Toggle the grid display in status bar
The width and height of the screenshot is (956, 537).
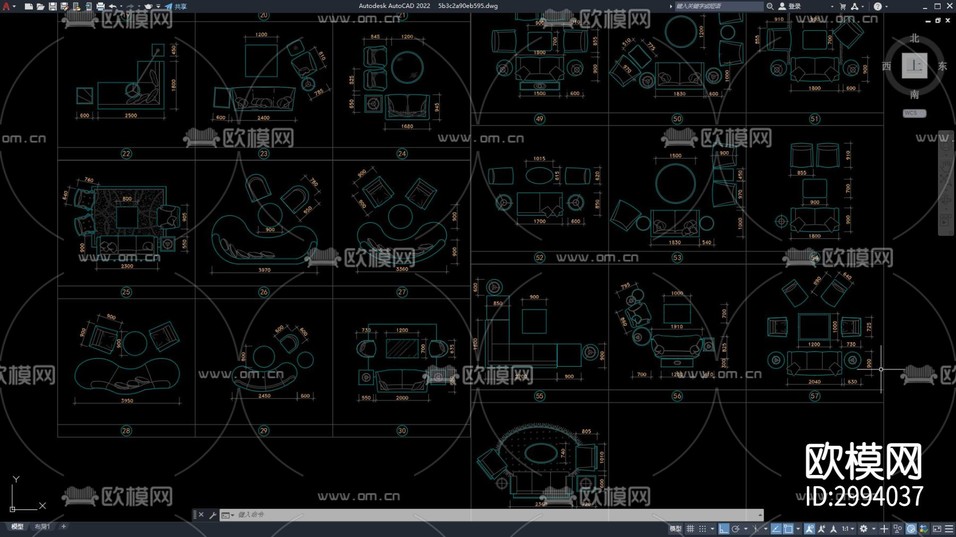point(690,528)
